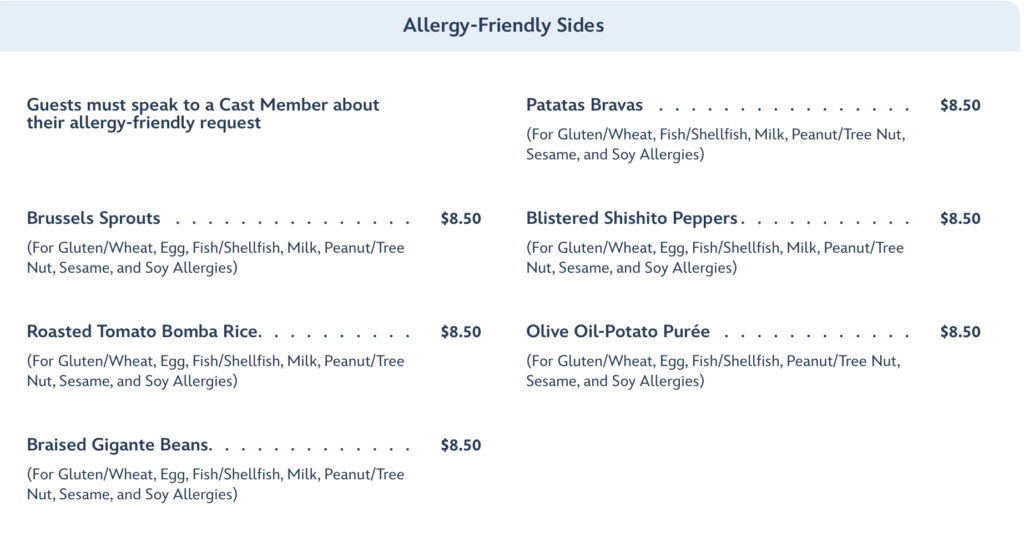This screenshot has width=1024, height=546.
Task: Select Bomba Rice allergy information text
Action: click(x=215, y=371)
